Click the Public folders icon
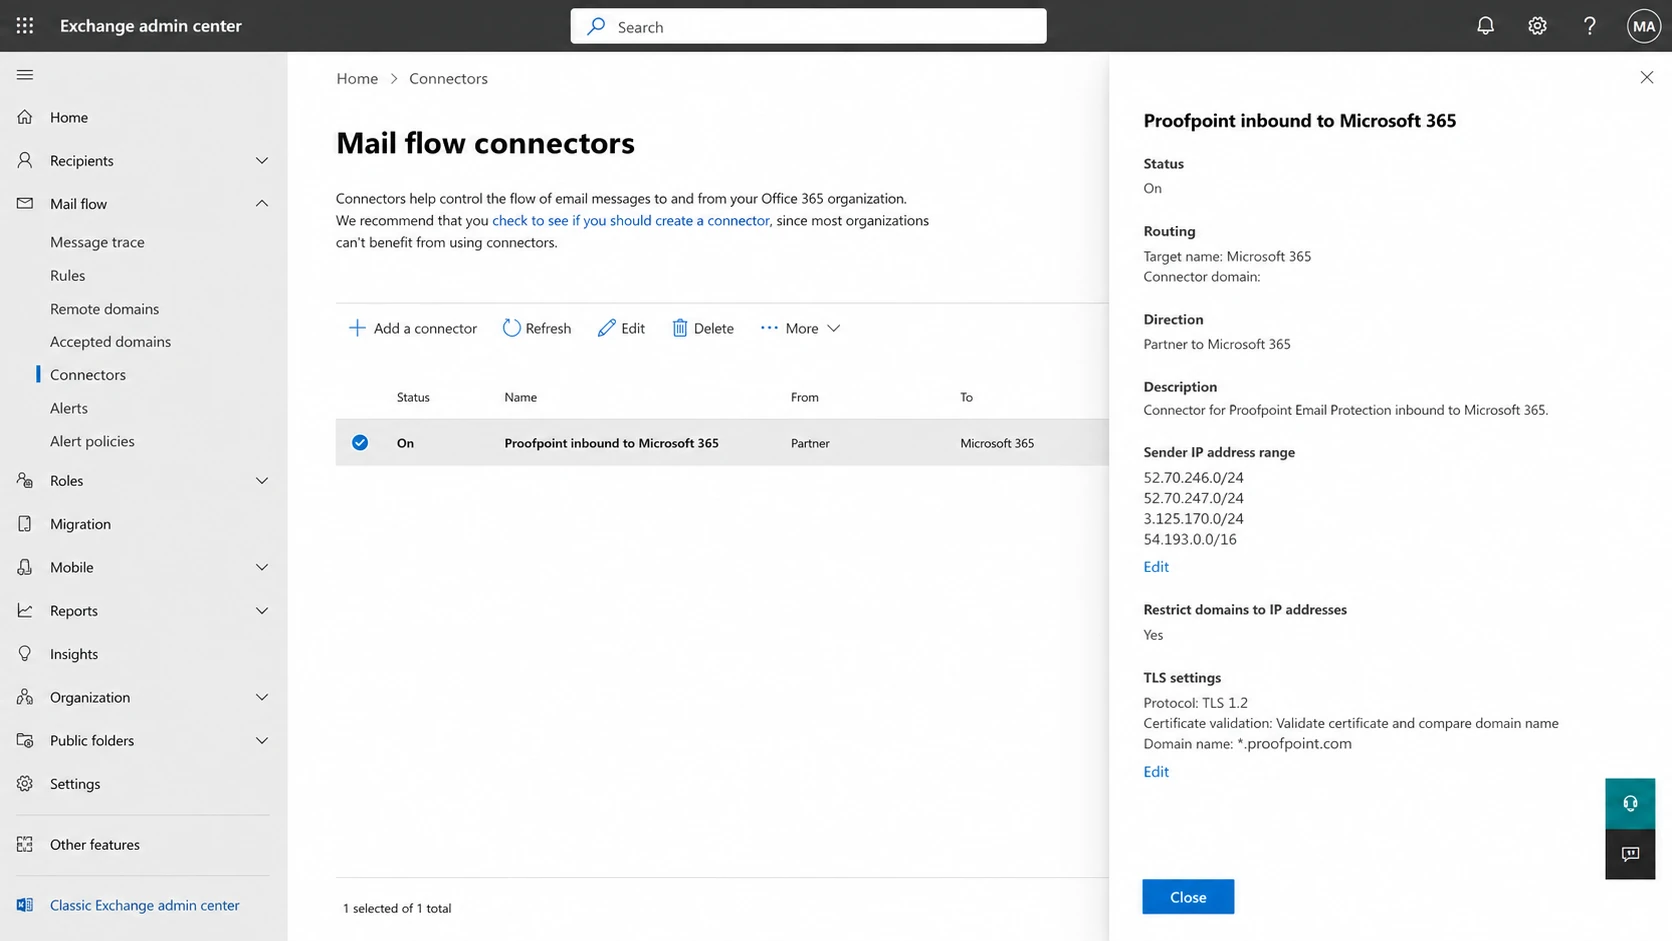This screenshot has width=1672, height=941. click(x=25, y=740)
